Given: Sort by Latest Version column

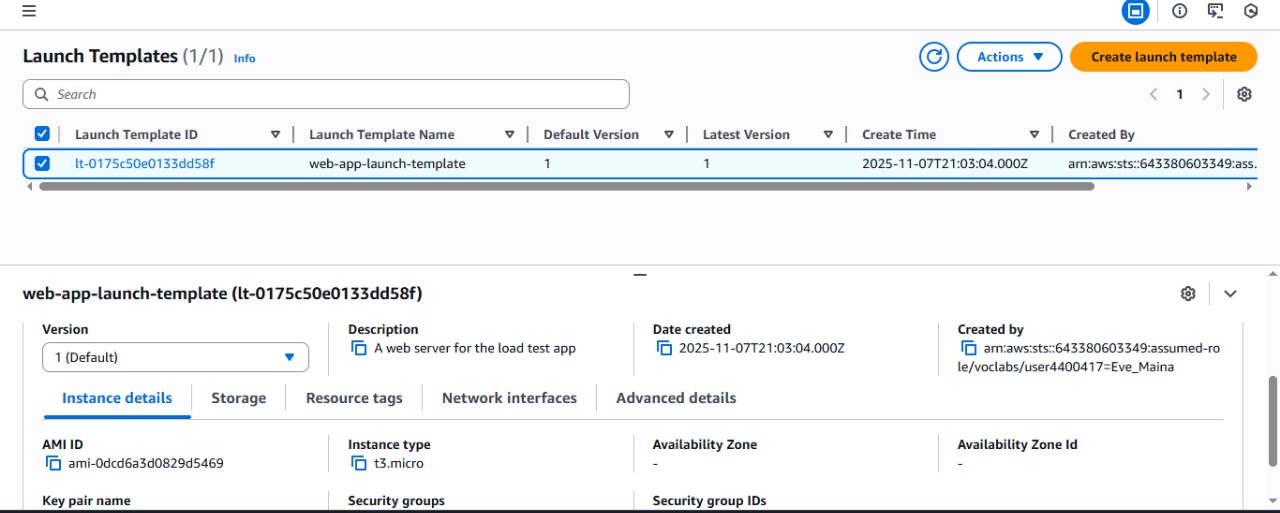Looking at the screenshot, I should coord(828,134).
